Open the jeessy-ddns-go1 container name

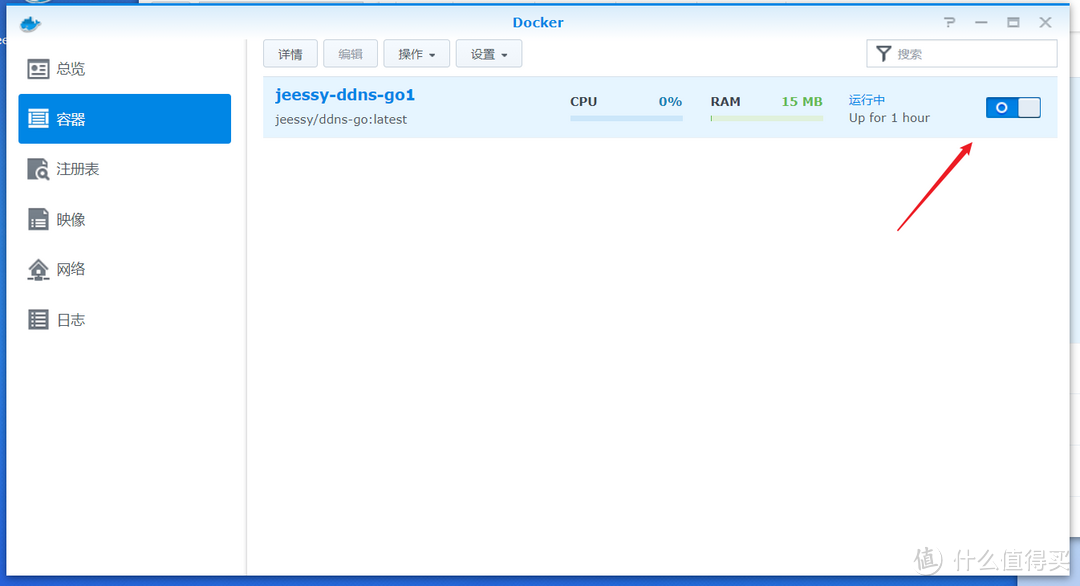coord(344,95)
